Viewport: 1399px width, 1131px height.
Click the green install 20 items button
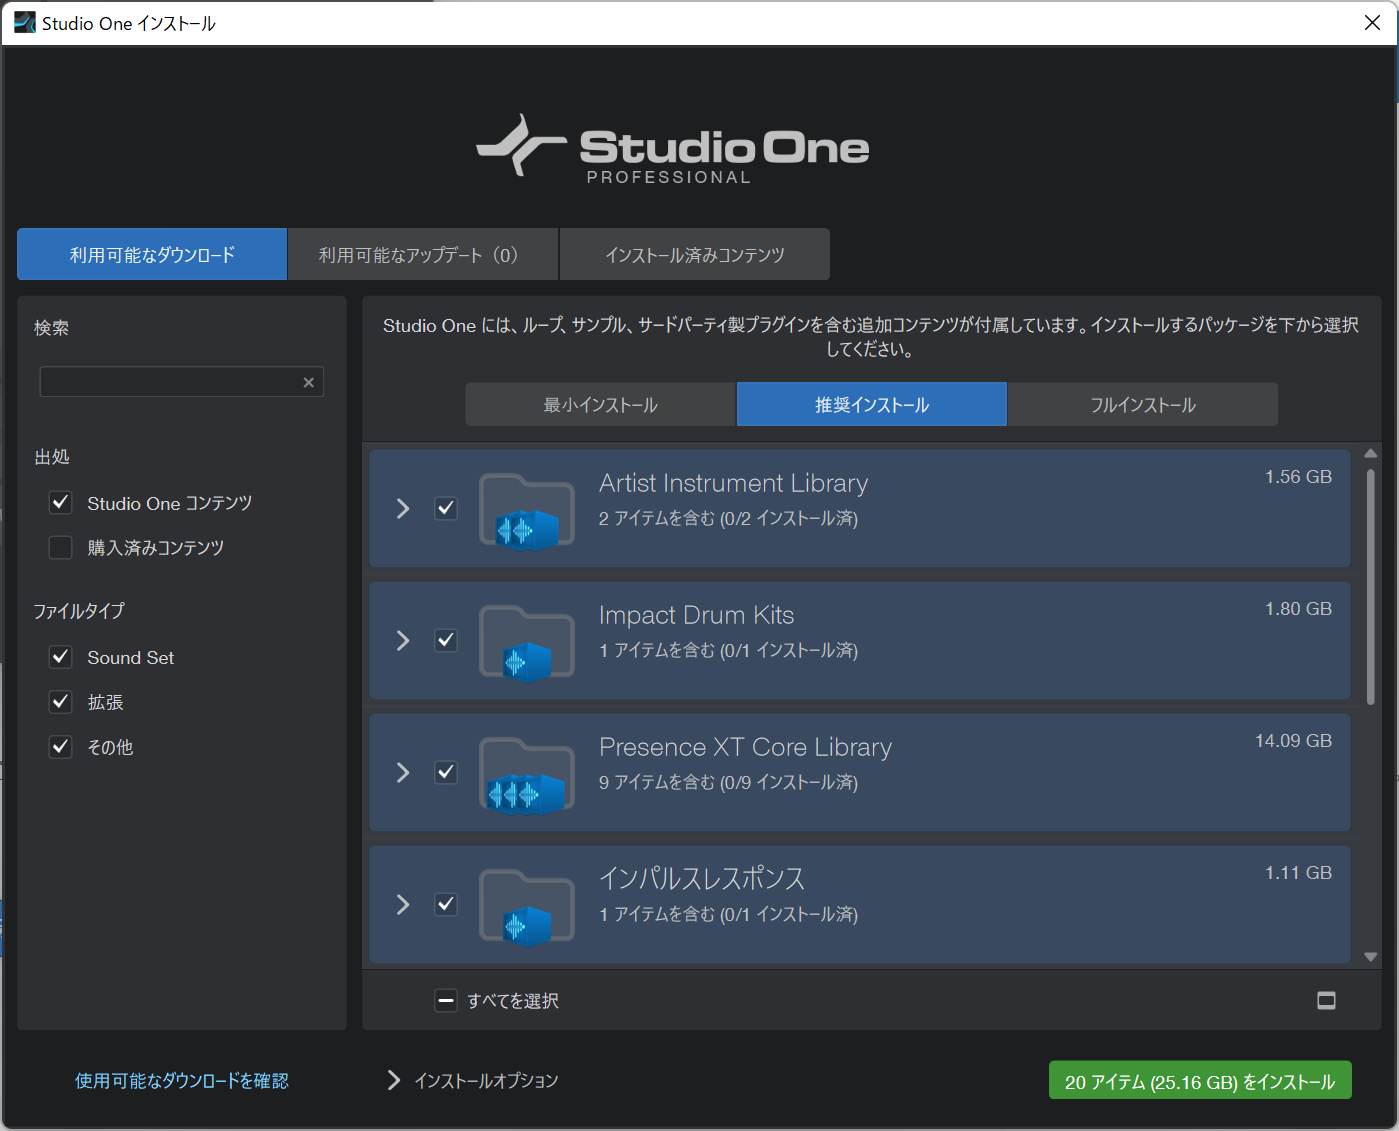coord(1200,1080)
